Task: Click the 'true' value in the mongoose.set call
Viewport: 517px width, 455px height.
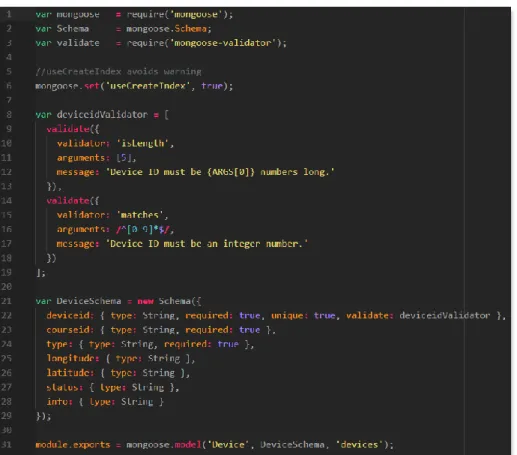Action: pos(212,86)
